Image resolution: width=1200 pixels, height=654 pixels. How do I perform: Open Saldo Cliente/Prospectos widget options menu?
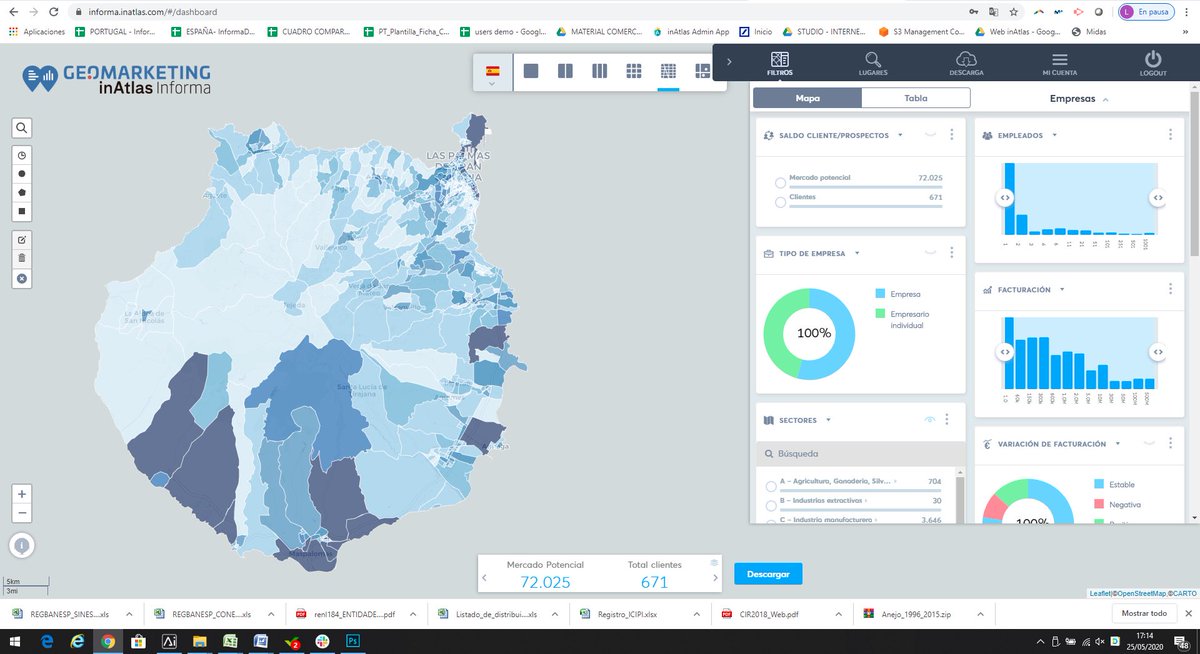(952, 135)
